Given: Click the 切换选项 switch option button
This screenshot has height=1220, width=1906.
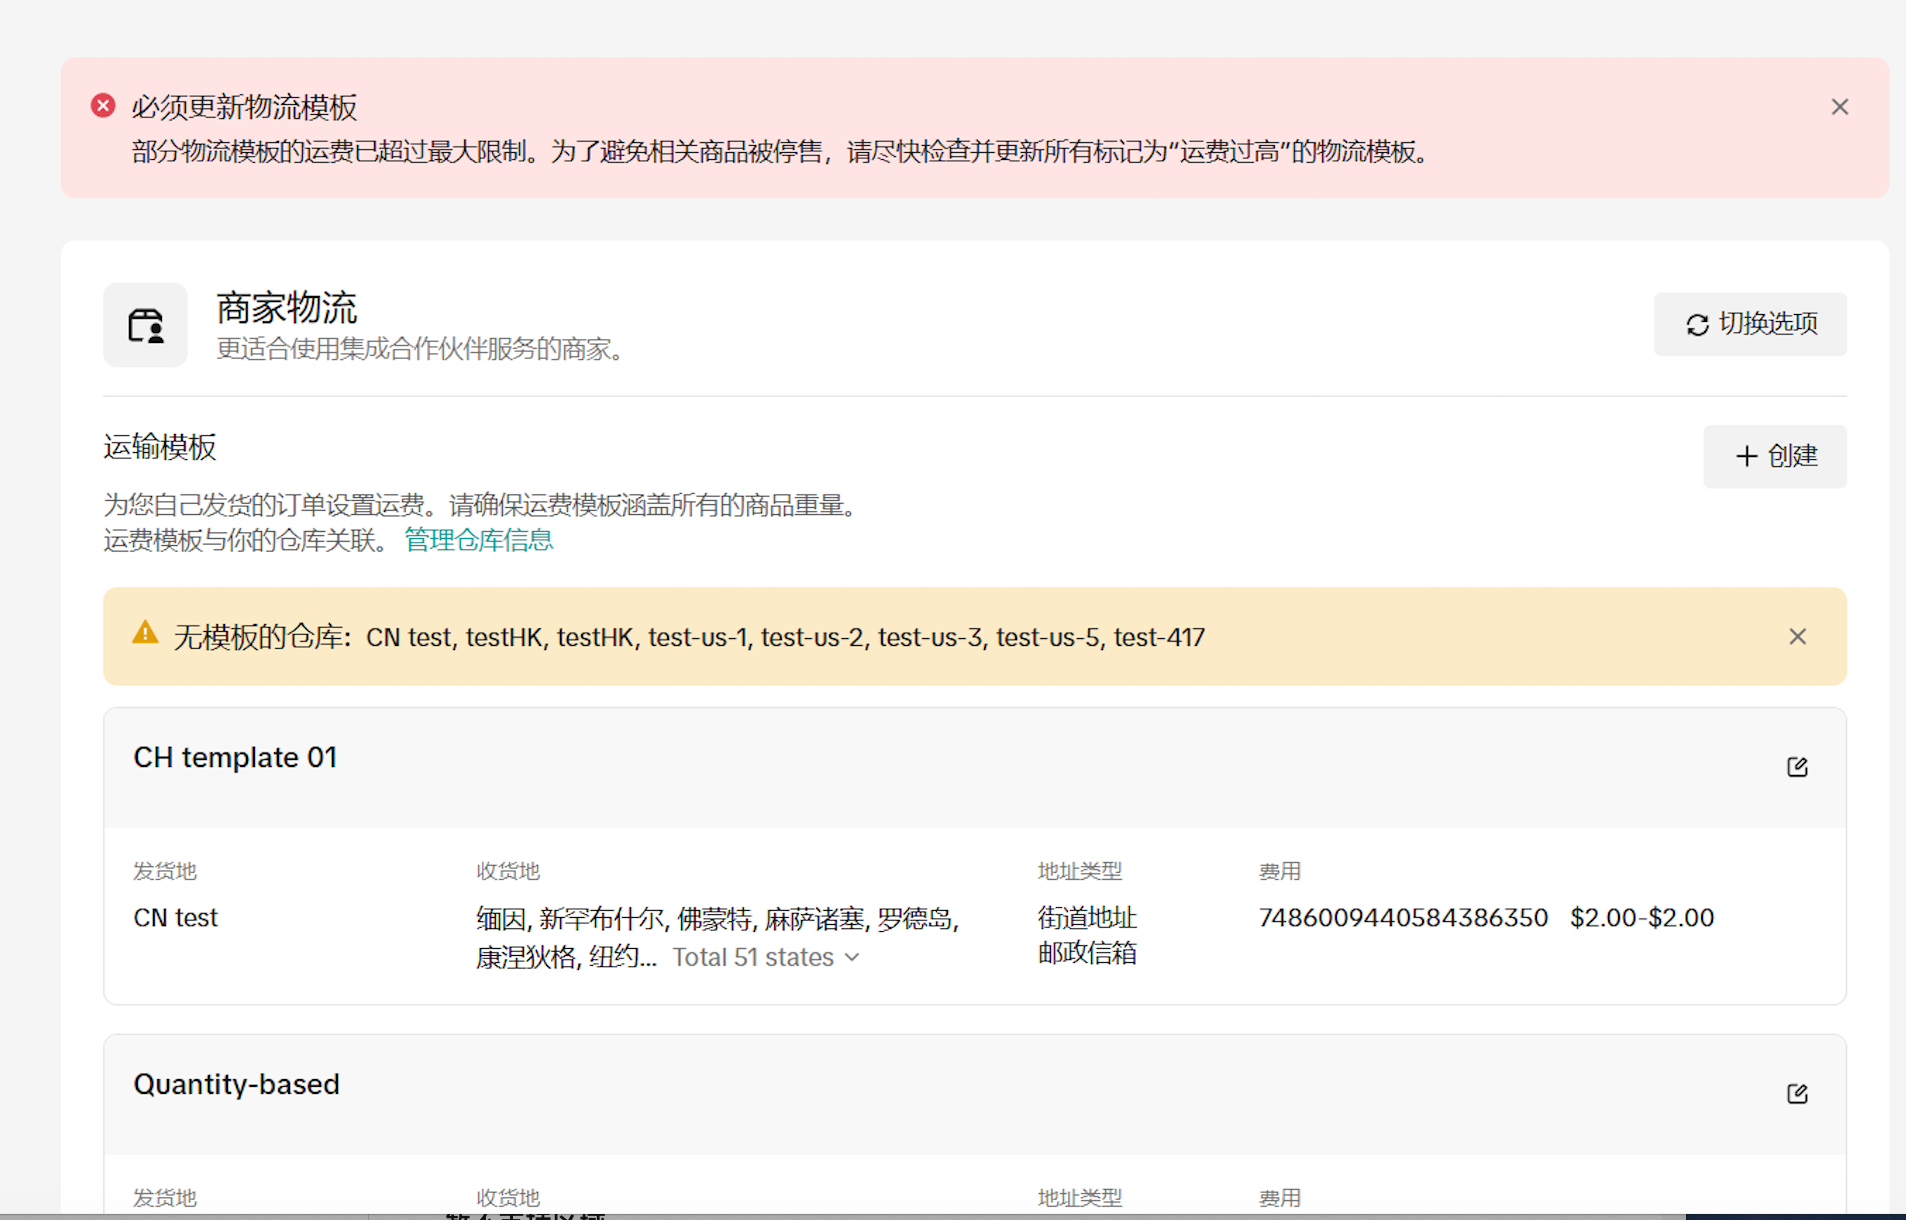Looking at the screenshot, I should click(x=1750, y=324).
